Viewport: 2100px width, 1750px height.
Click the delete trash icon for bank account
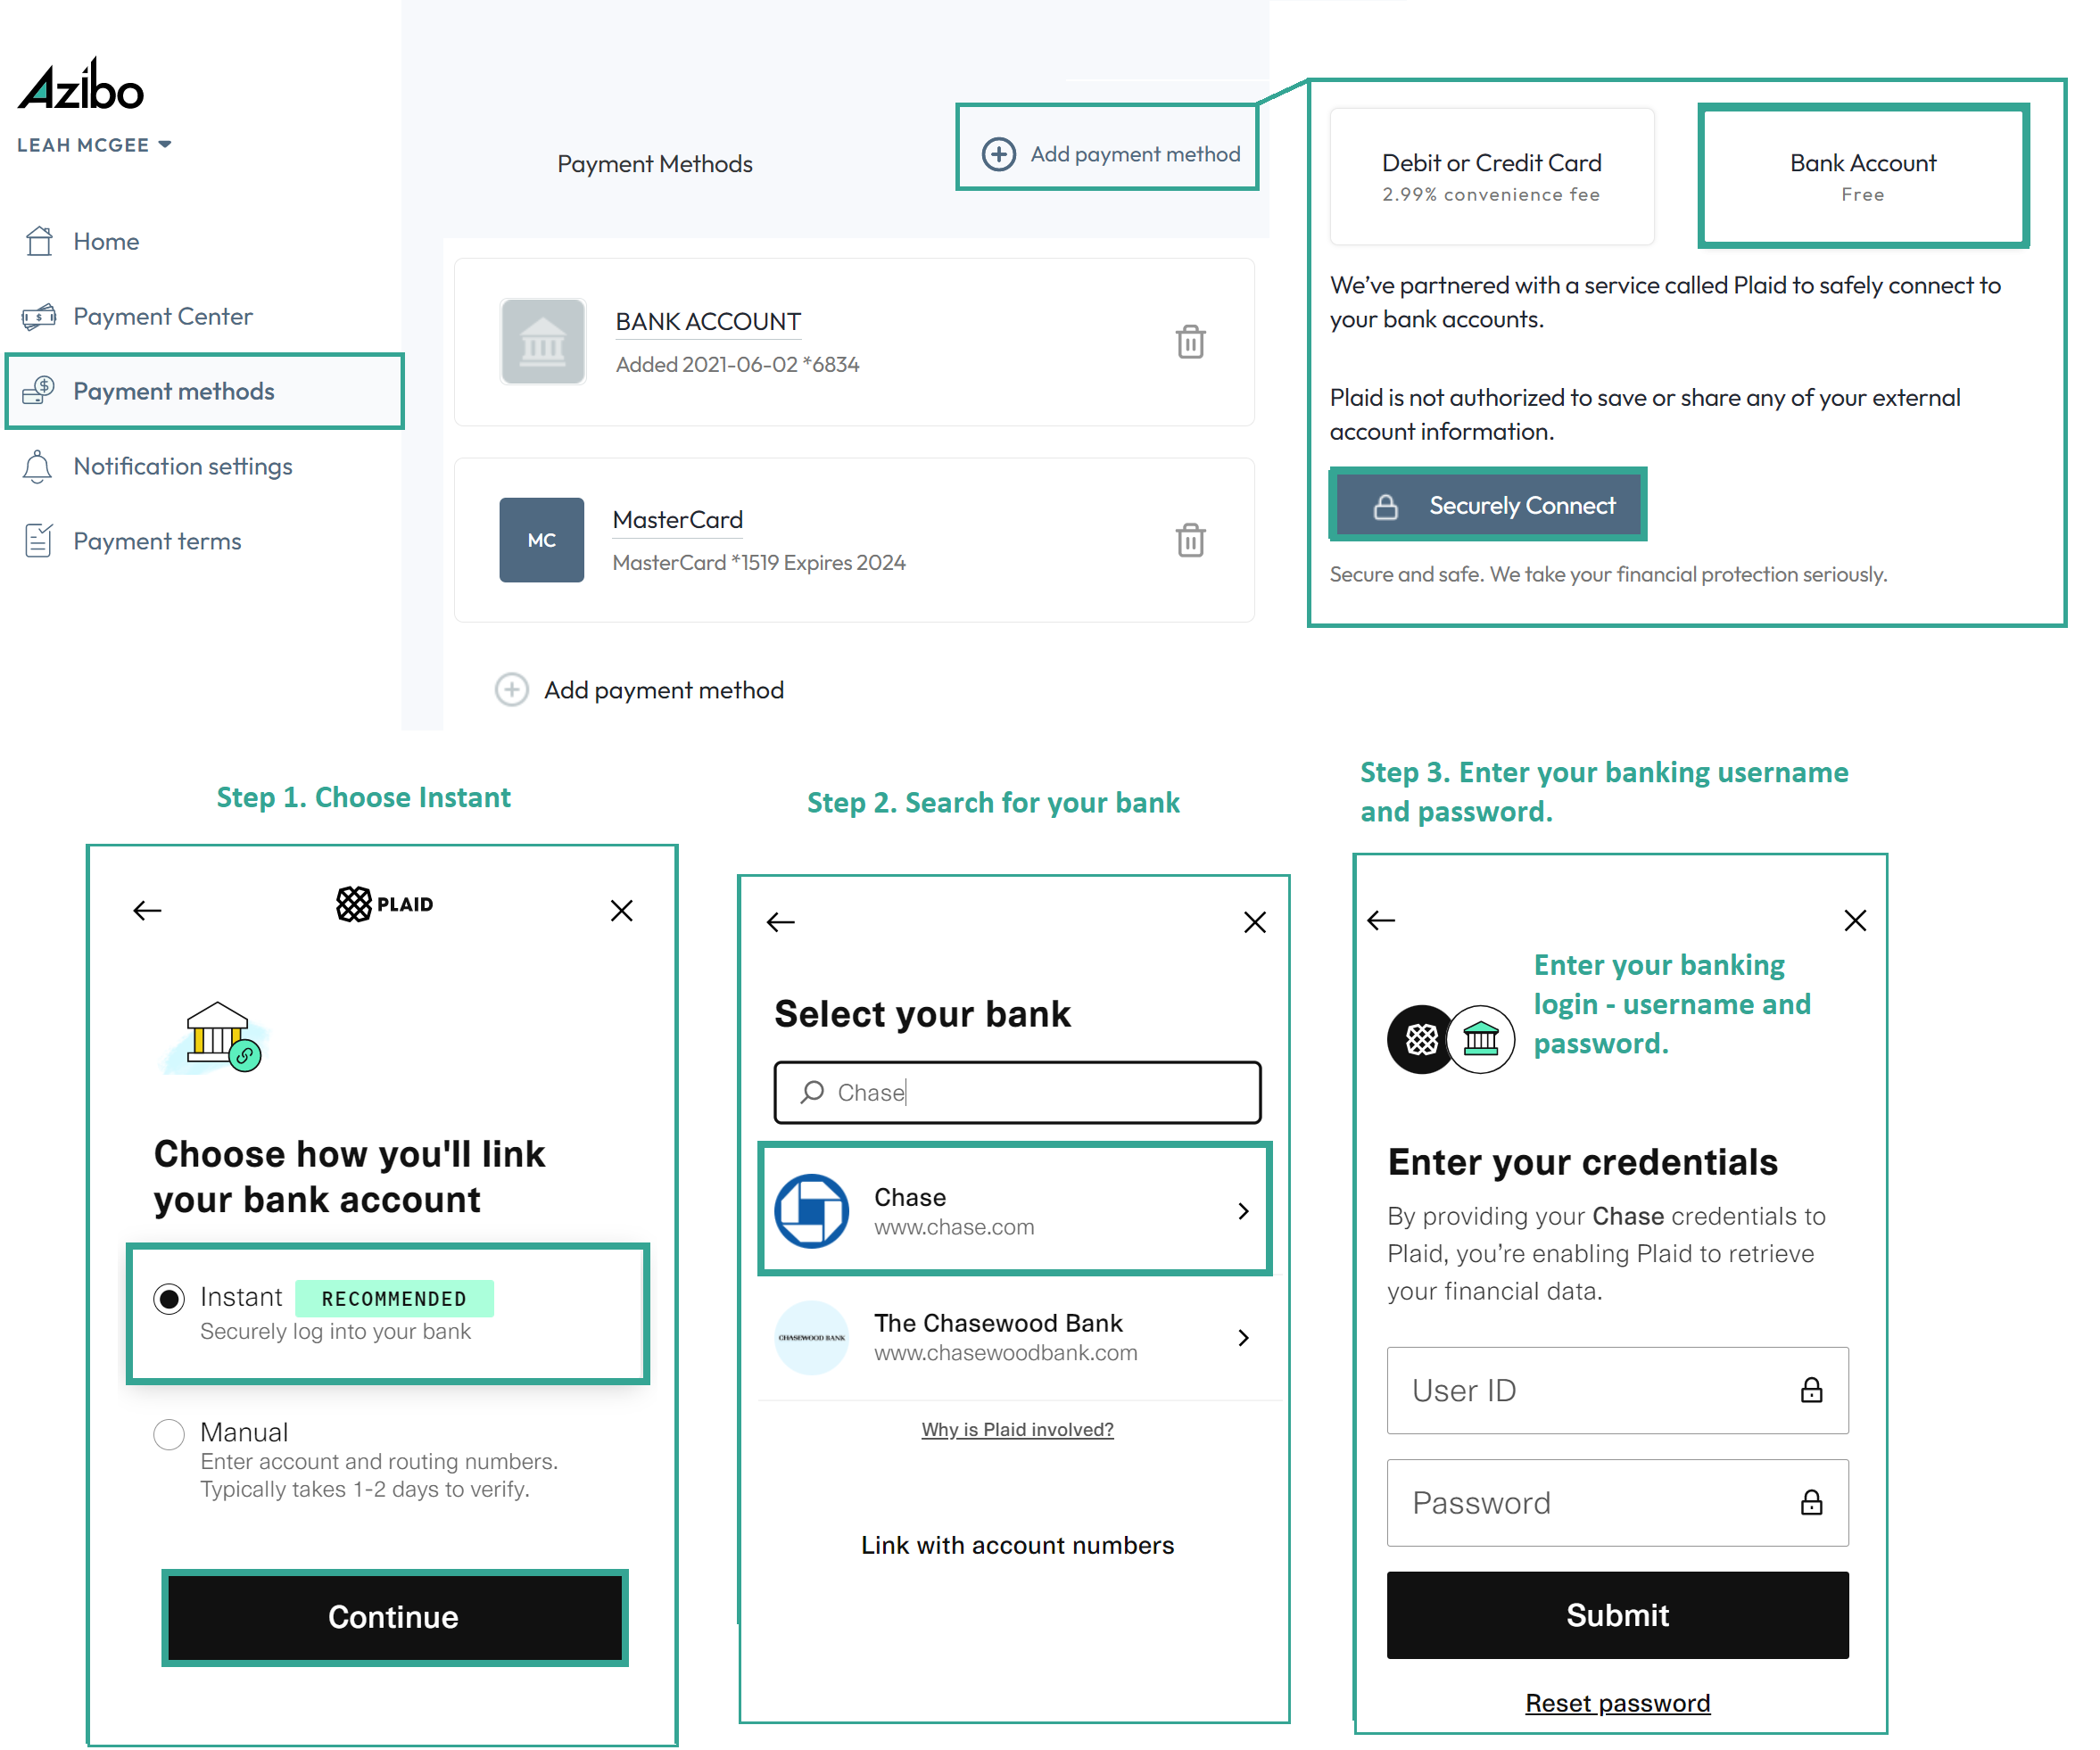(1191, 342)
